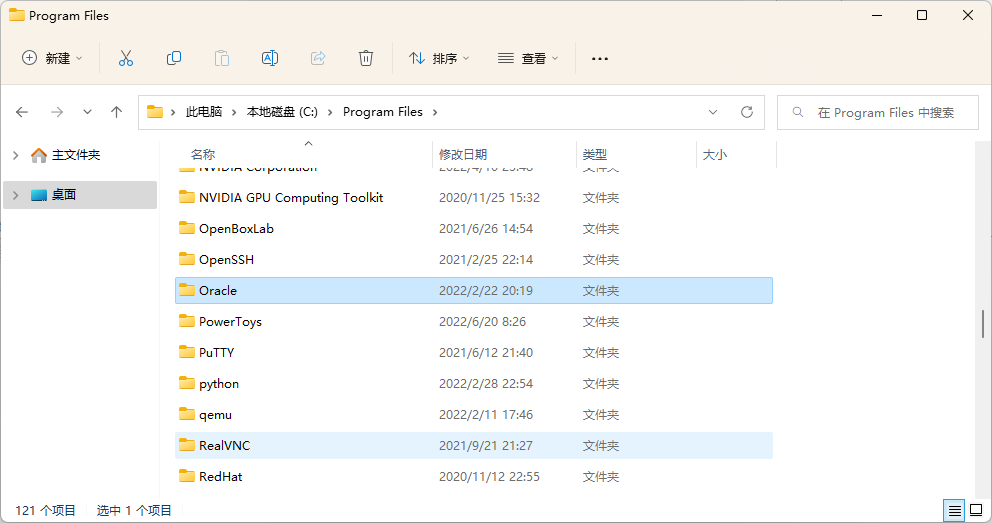Click the Home folder icon in sidebar

[x=39, y=155]
